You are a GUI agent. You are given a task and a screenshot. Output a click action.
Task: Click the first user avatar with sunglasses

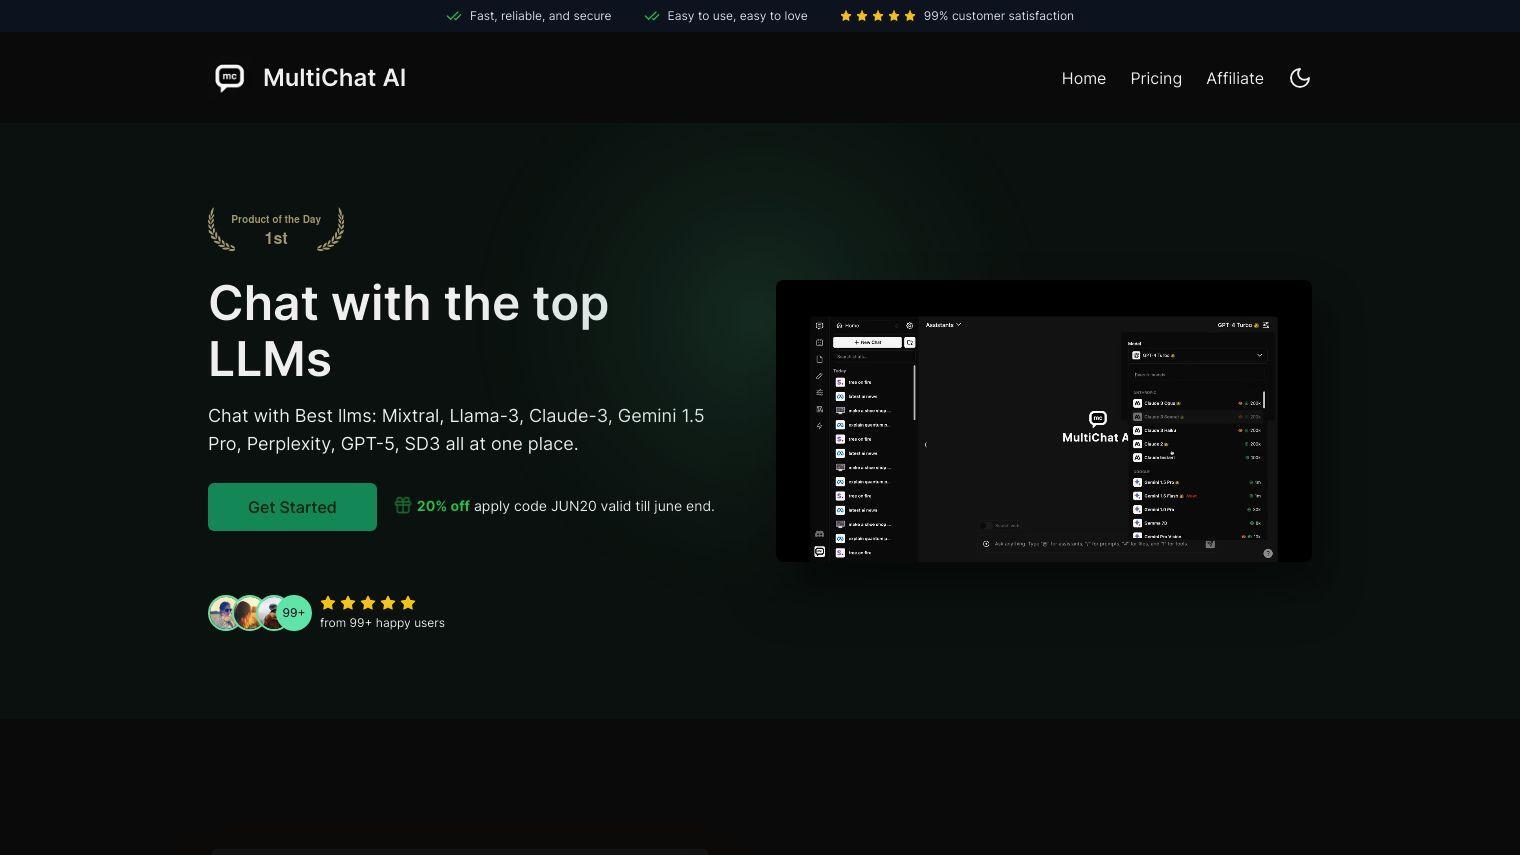[225, 613]
